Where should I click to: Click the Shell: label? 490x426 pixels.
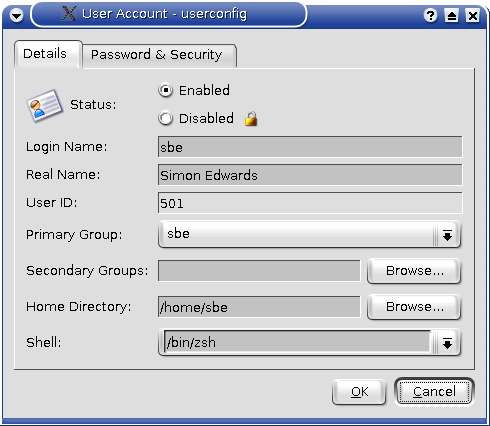tap(44, 342)
